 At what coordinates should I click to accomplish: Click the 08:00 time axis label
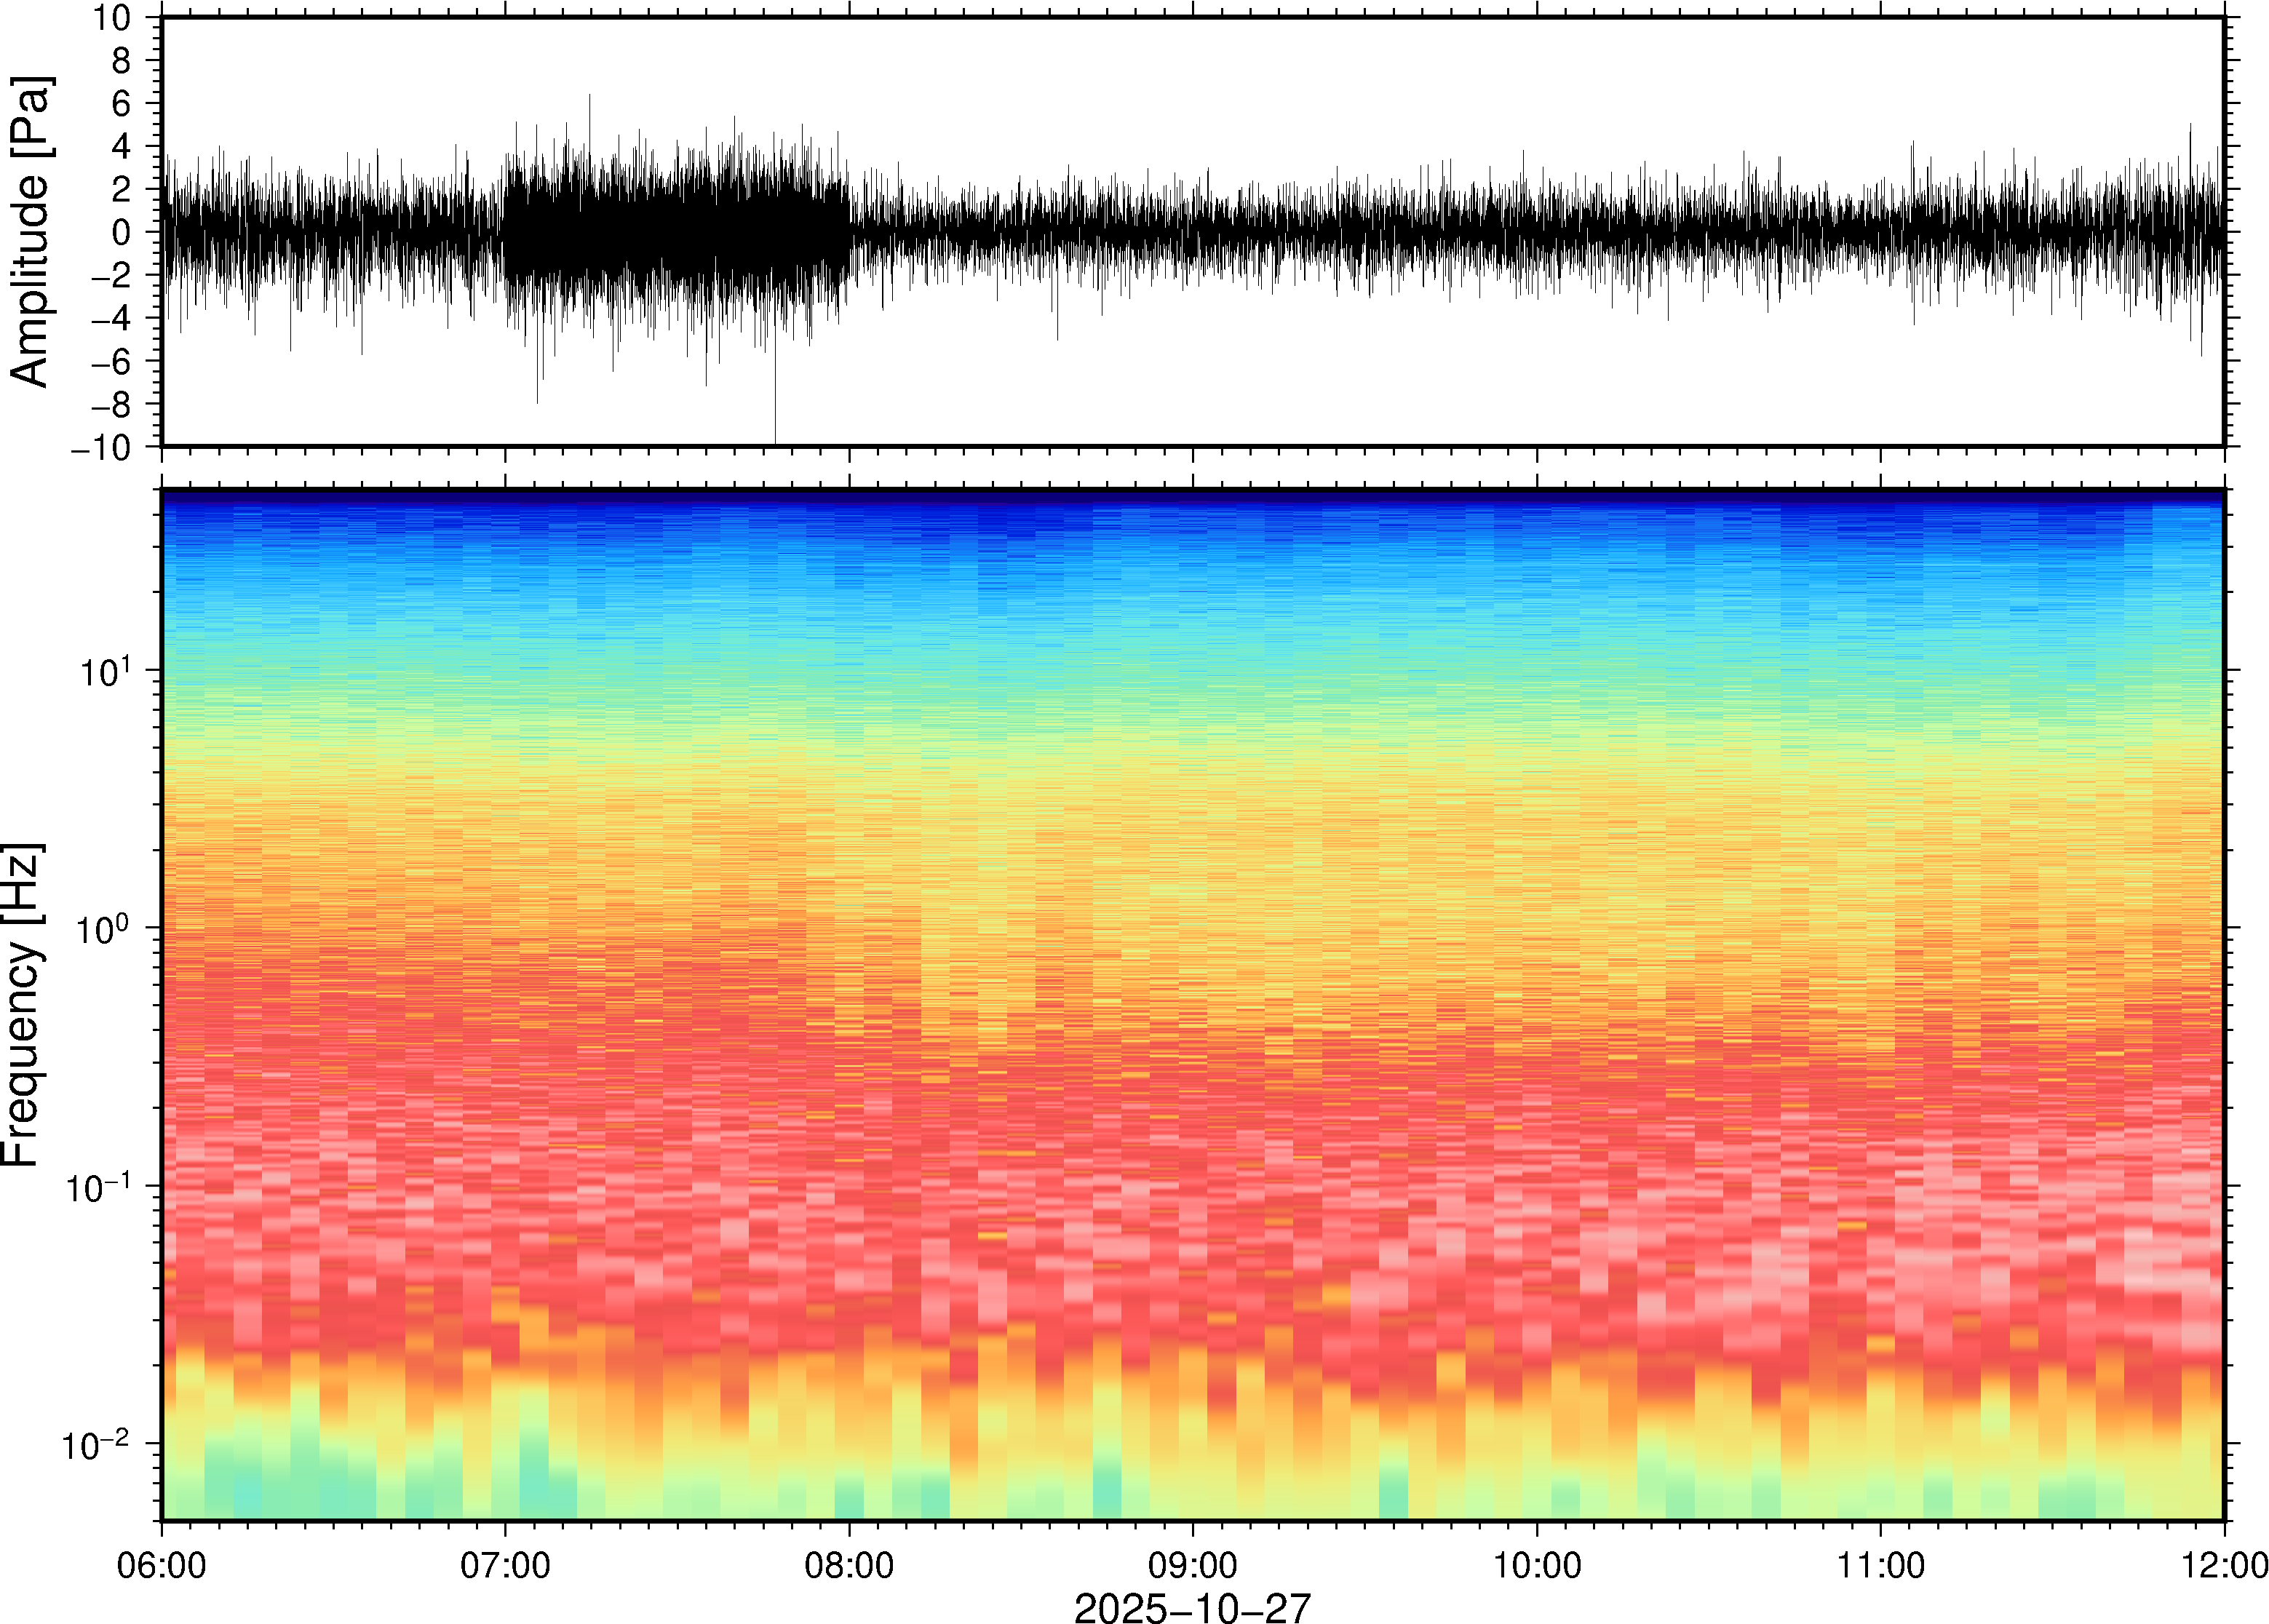pos(849,1565)
